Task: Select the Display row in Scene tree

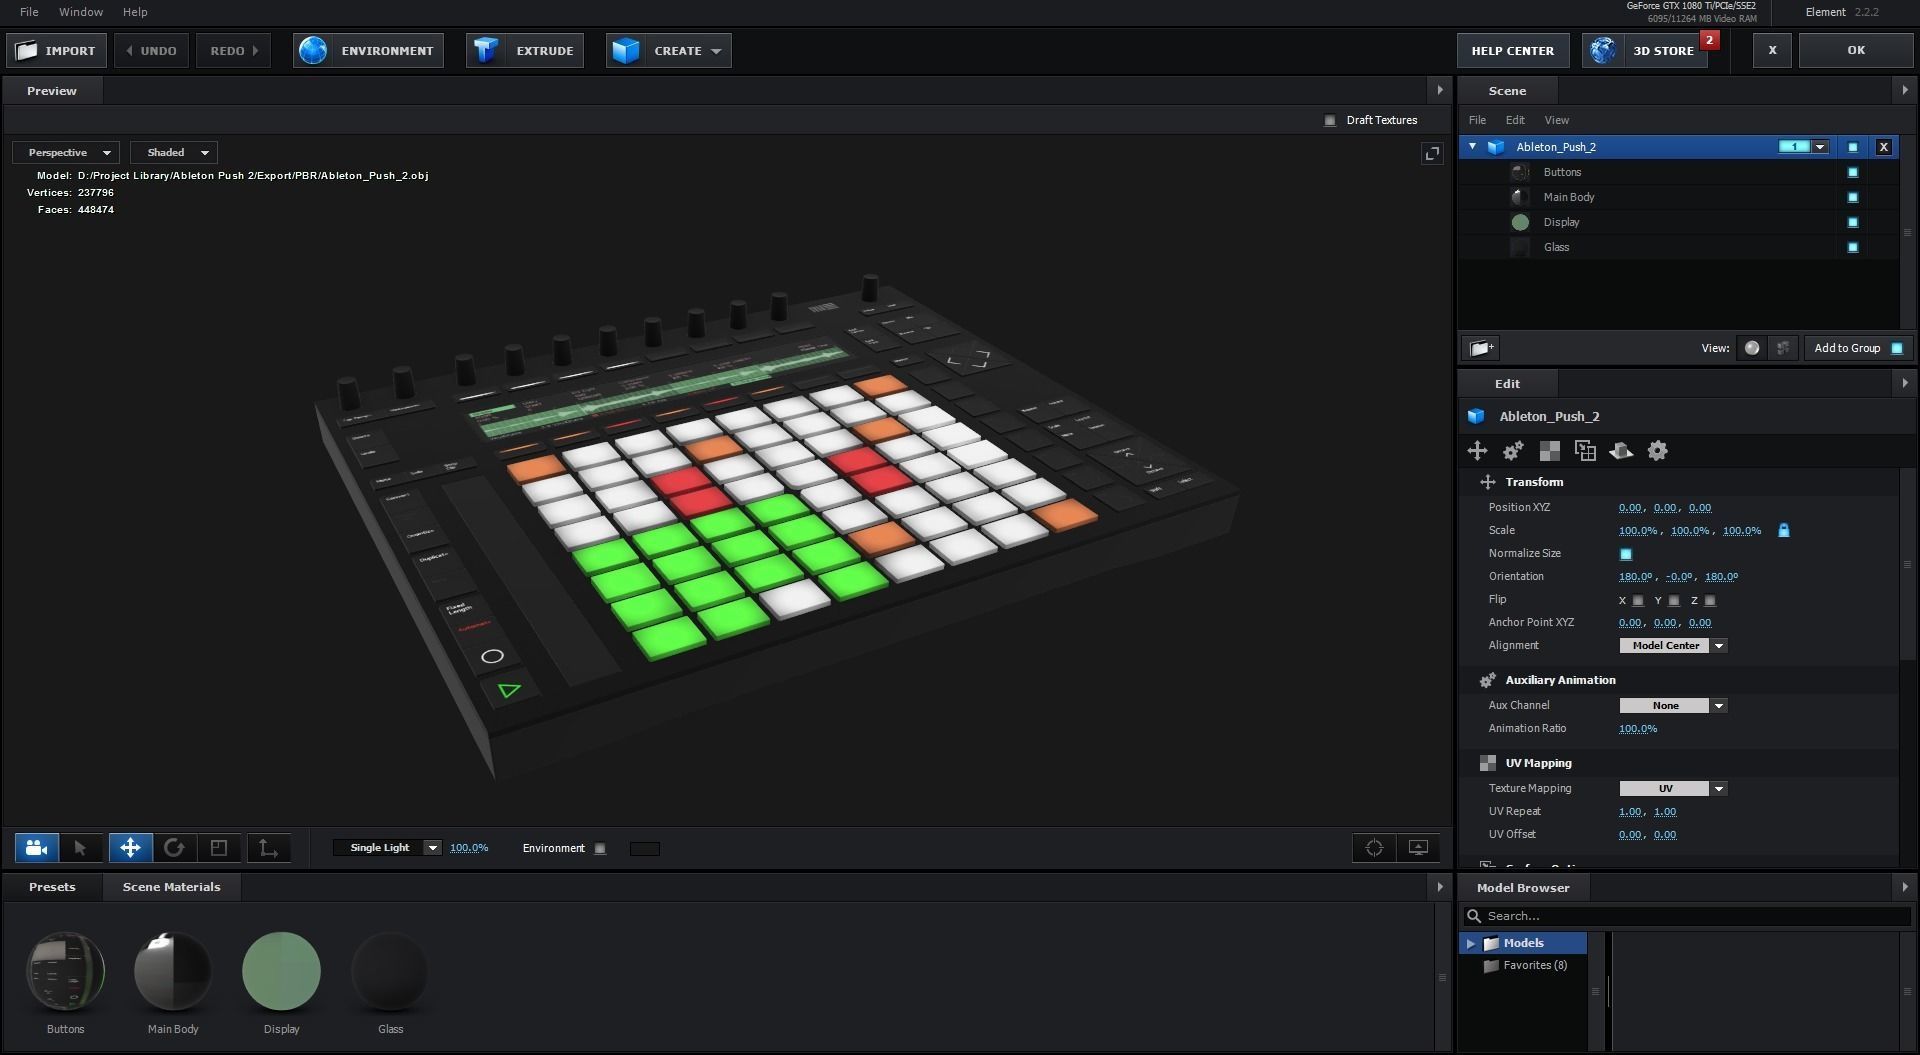Action: [x=1679, y=222]
